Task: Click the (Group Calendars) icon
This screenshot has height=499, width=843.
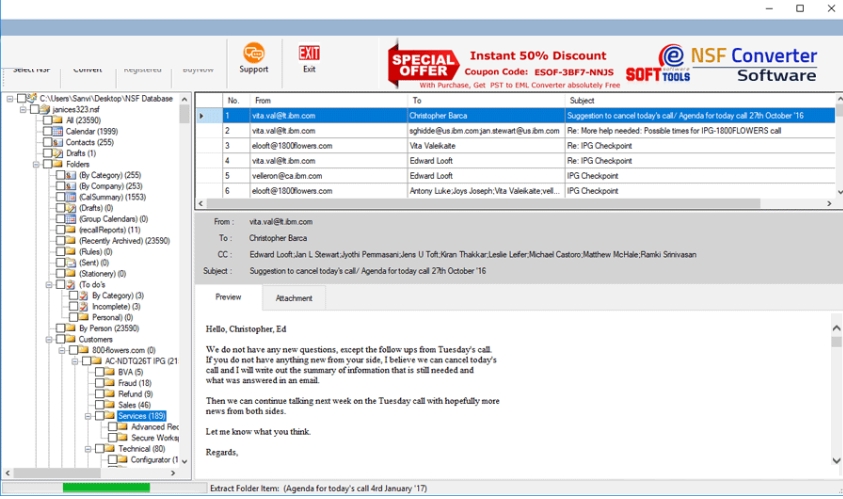Action: click(70, 219)
